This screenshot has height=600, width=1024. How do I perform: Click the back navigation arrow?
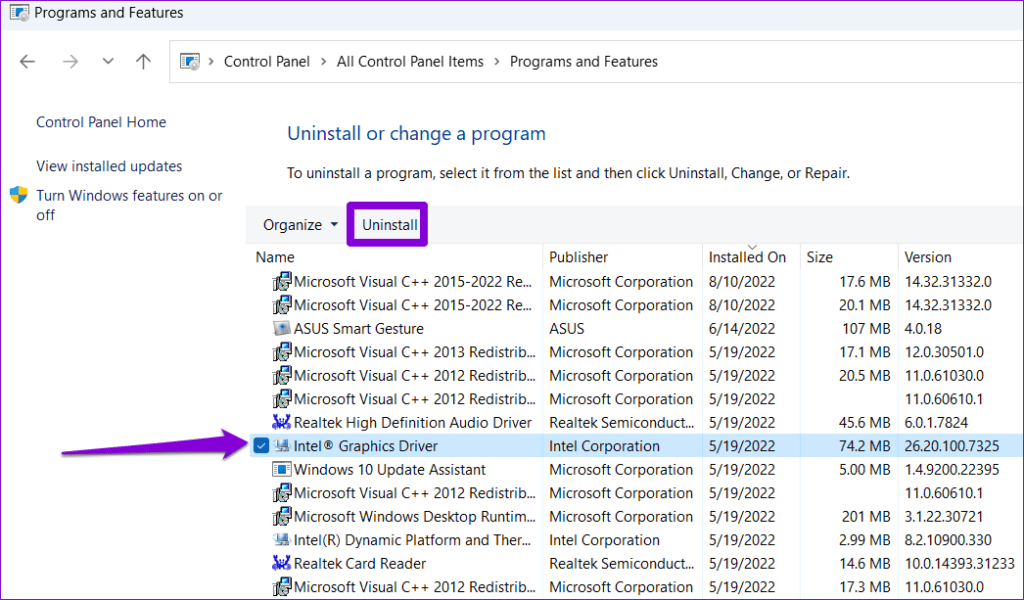pyautogui.click(x=27, y=61)
